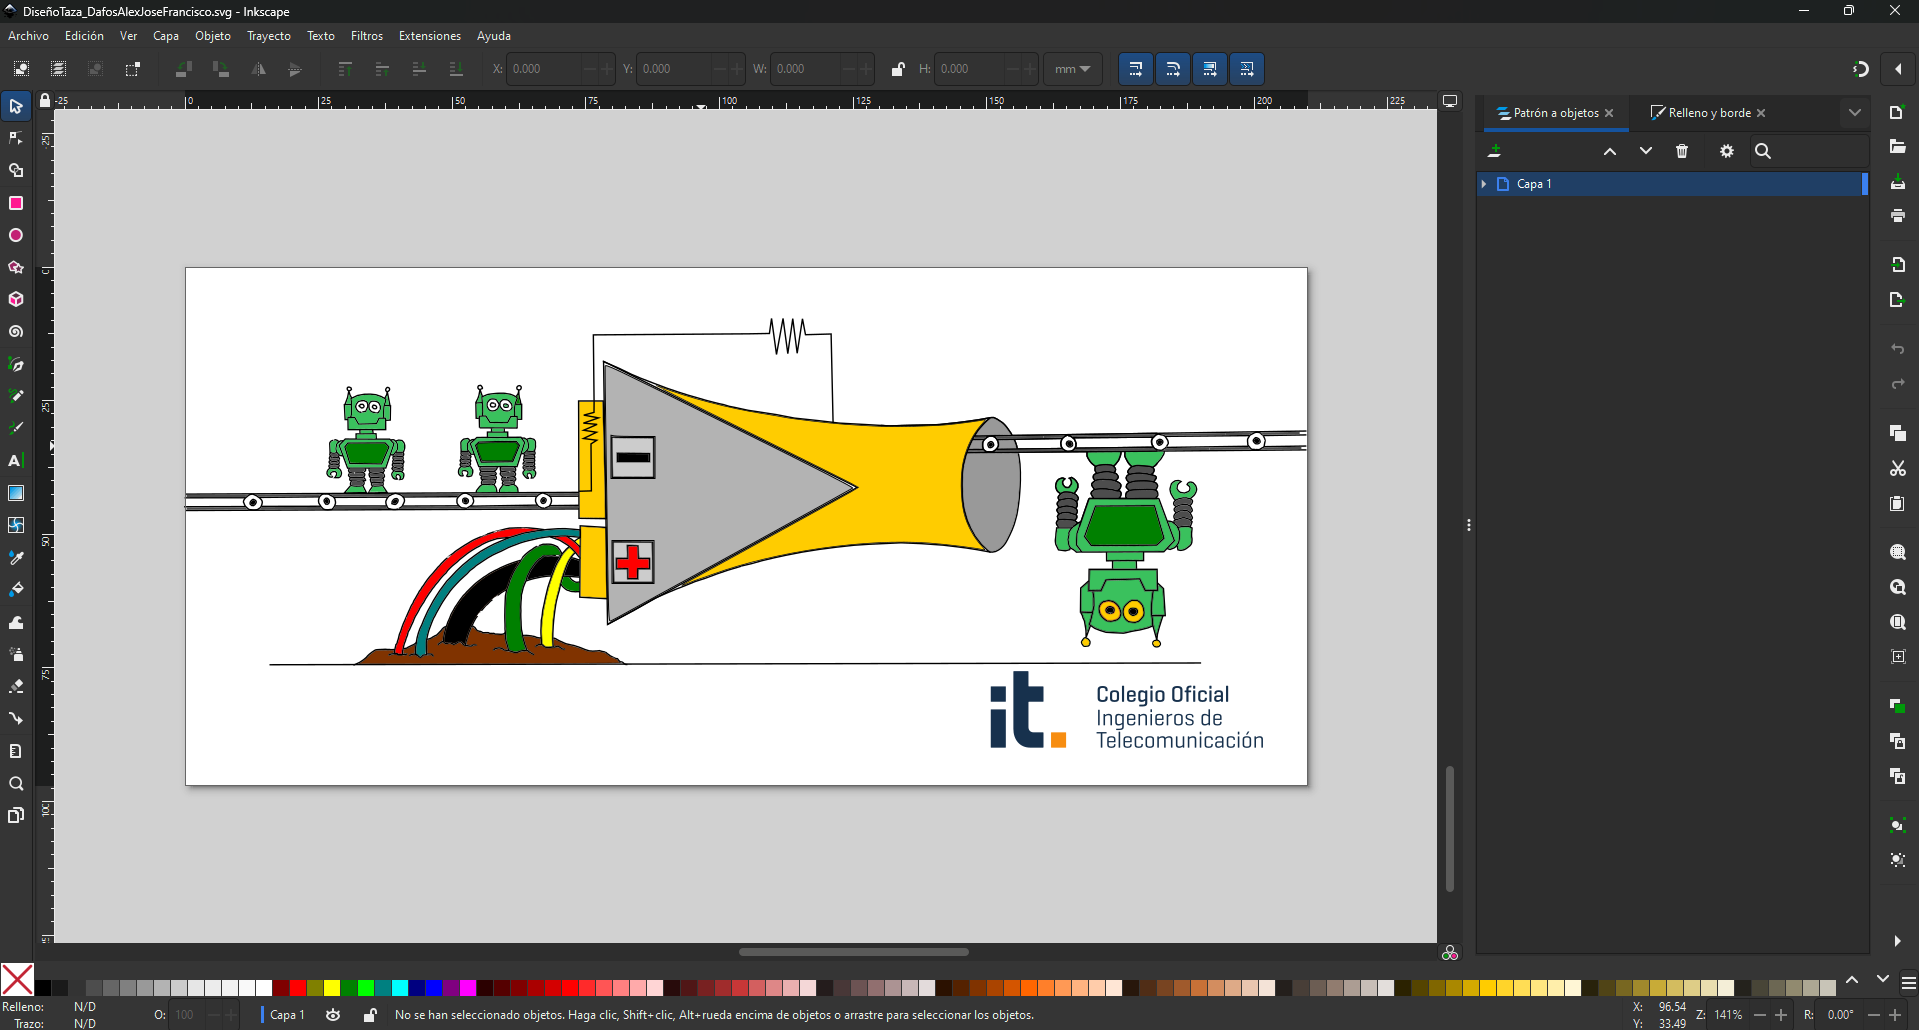Open the snapping options arrow
1919x1030 pixels.
[1898, 69]
